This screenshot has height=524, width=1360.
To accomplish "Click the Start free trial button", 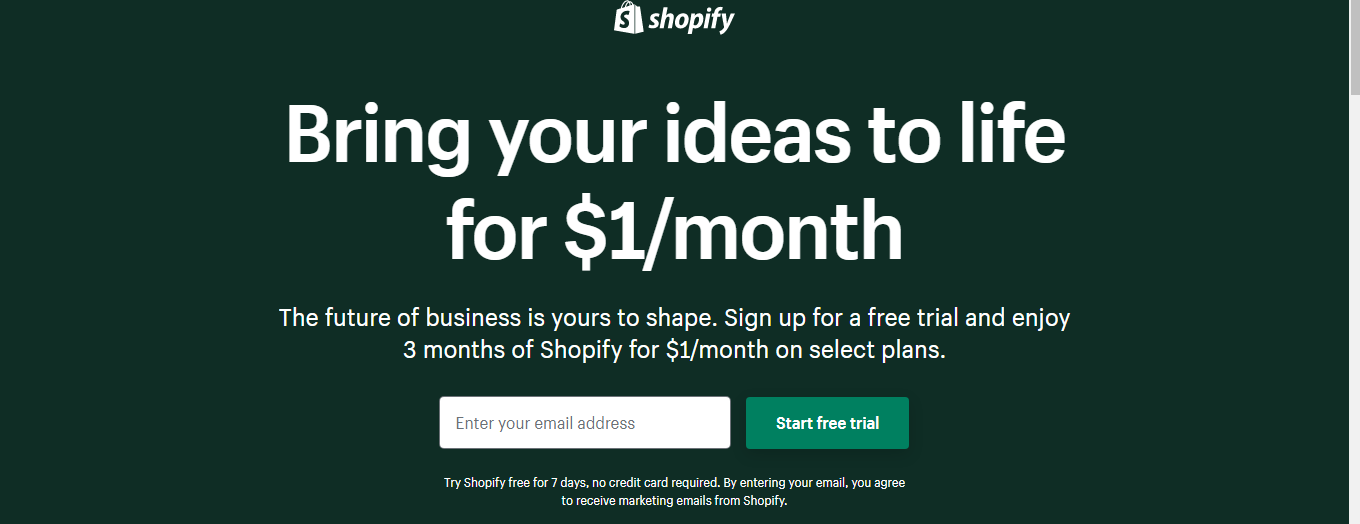I will [x=827, y=423].
